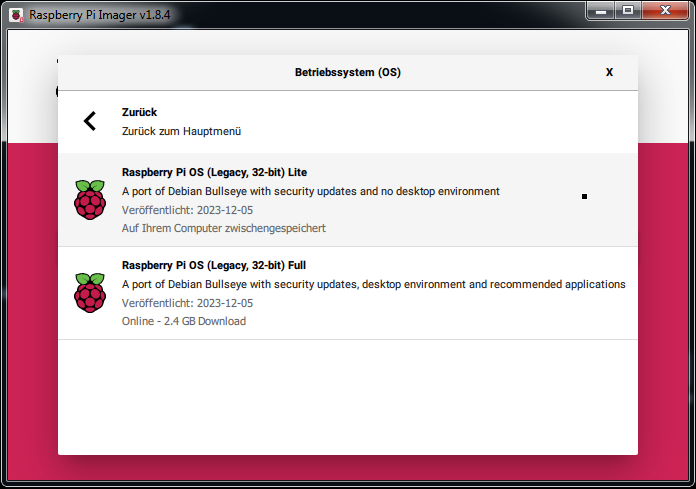Click the 'Betriebssystem (OS)' dialog header
This screenshot has width=696, height=489.
[347, 73]
